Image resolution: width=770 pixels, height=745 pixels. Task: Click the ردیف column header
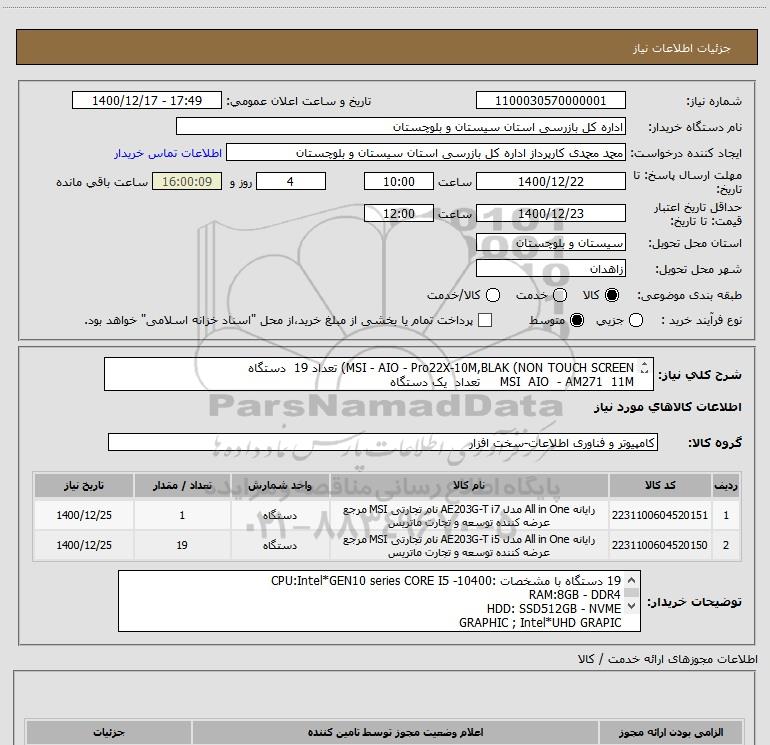(726, 485)
